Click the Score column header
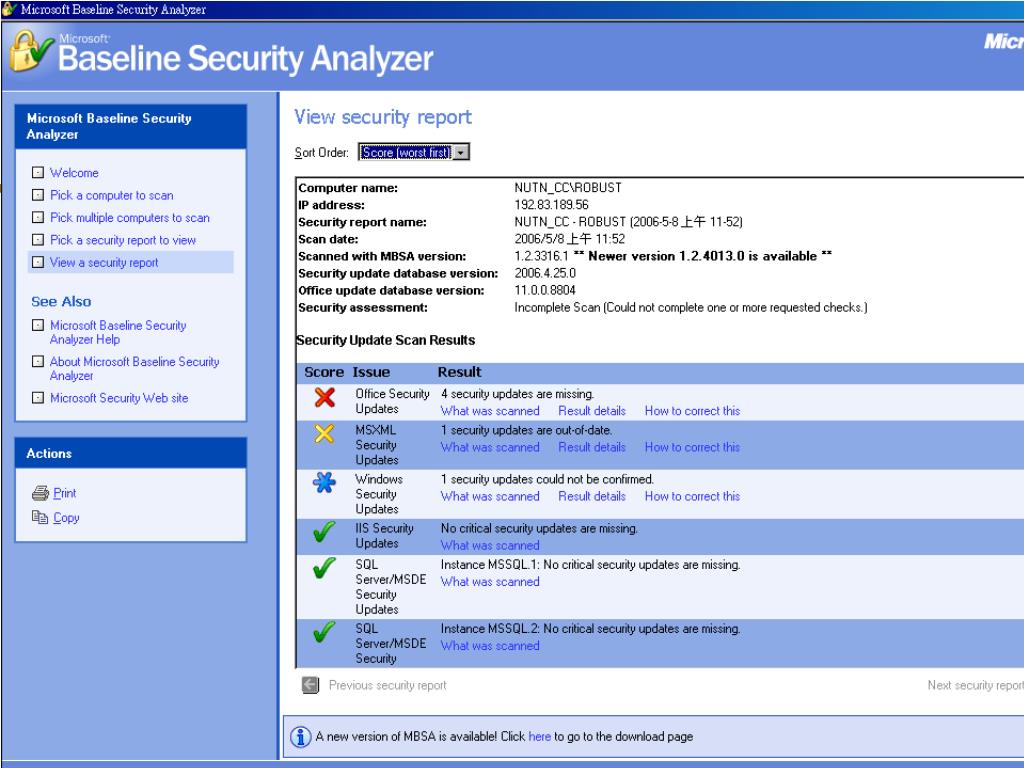The width and height of the screenshot is (1024, 768). pos(324,372)
